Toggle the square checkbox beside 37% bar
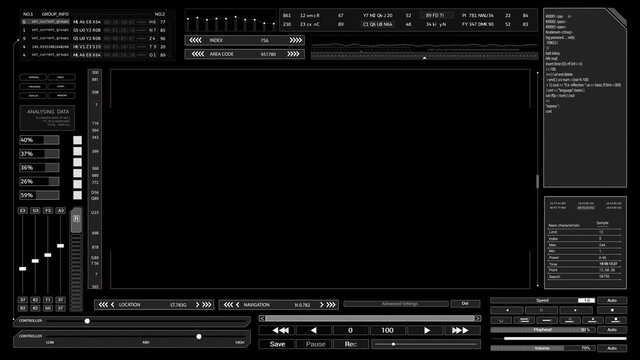The height and width of the screenshot is (360, 640). (x=77, y=151)
